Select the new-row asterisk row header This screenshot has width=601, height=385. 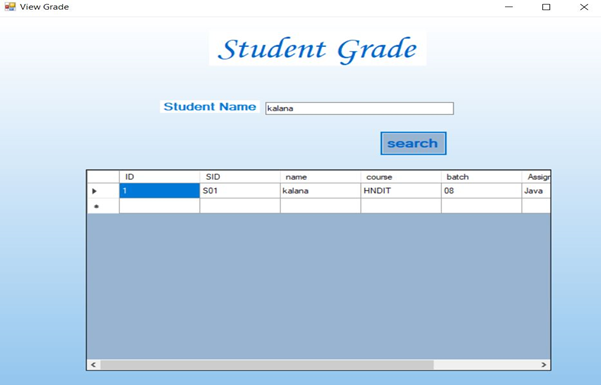[x=103, y=206]
